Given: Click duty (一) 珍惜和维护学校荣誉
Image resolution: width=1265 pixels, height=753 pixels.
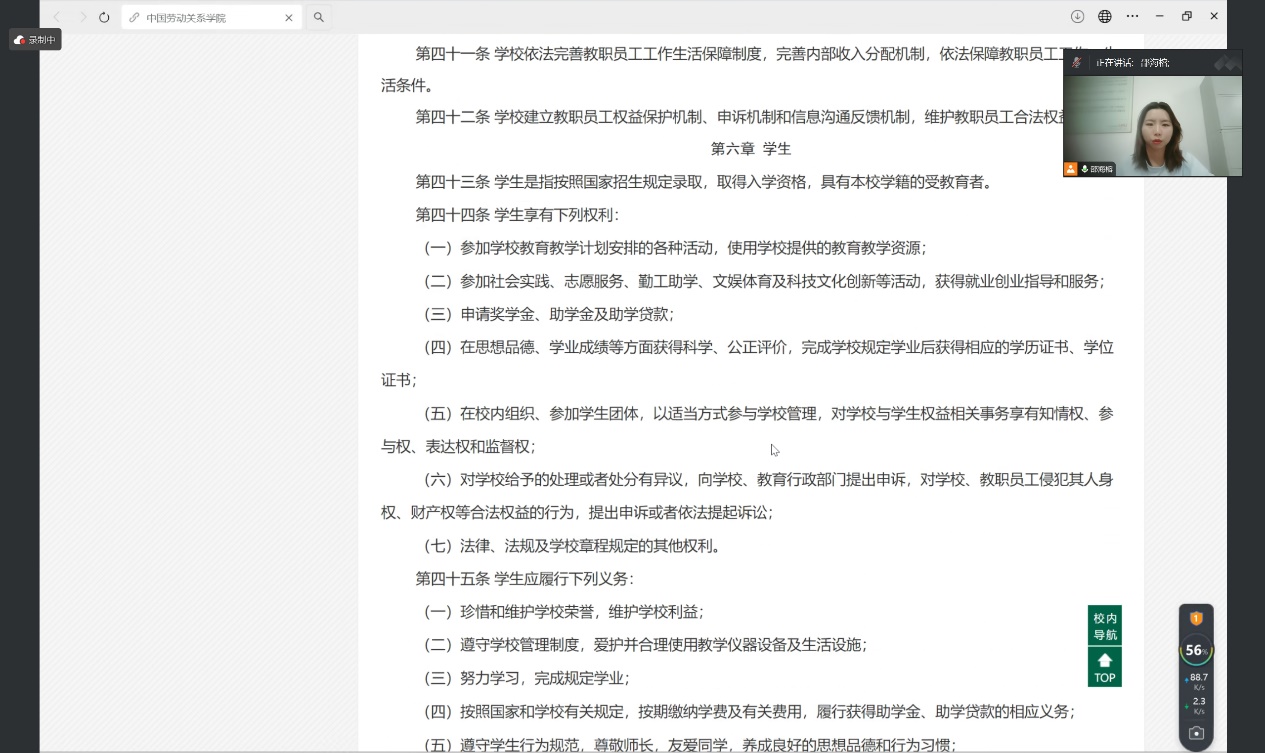Looking at the screenshot, I should coord(564,611).
